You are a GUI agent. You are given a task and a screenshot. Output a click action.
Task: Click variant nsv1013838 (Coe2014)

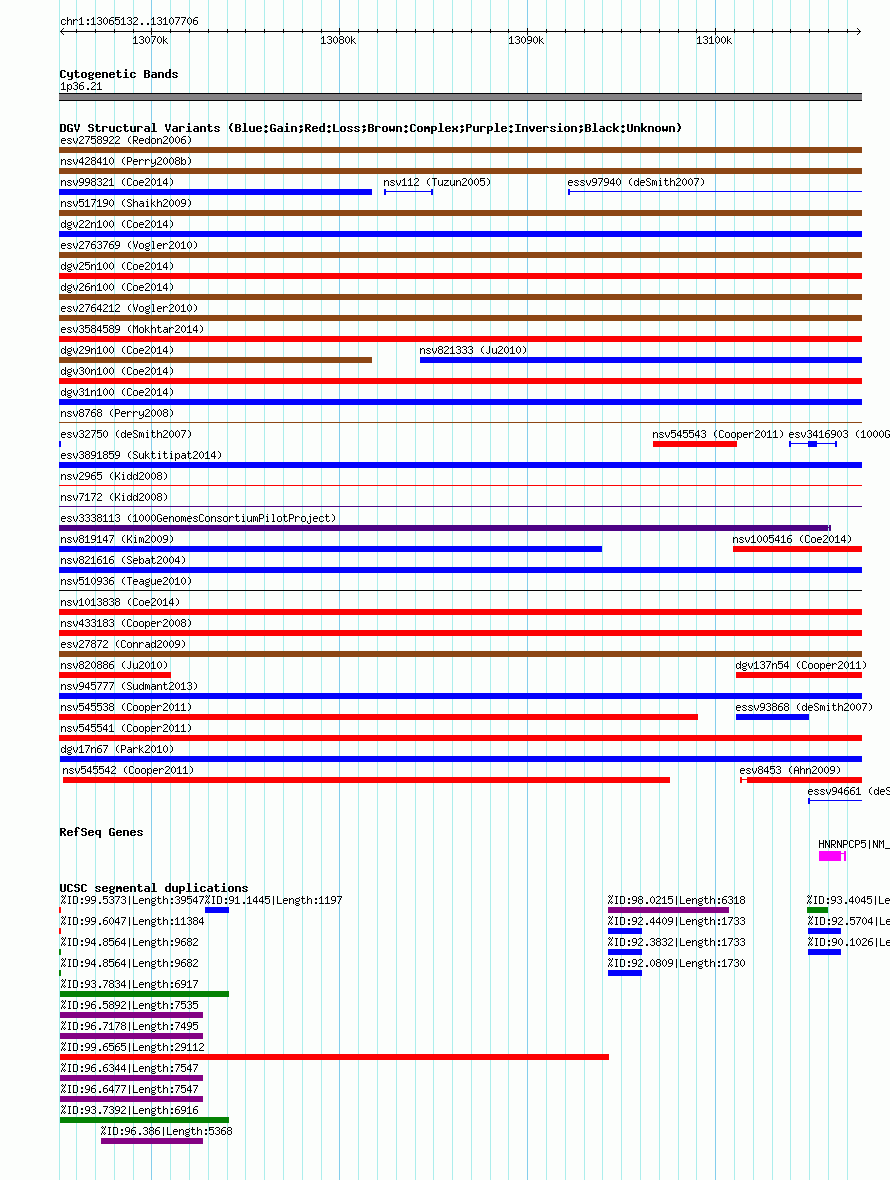coord(120,604)
